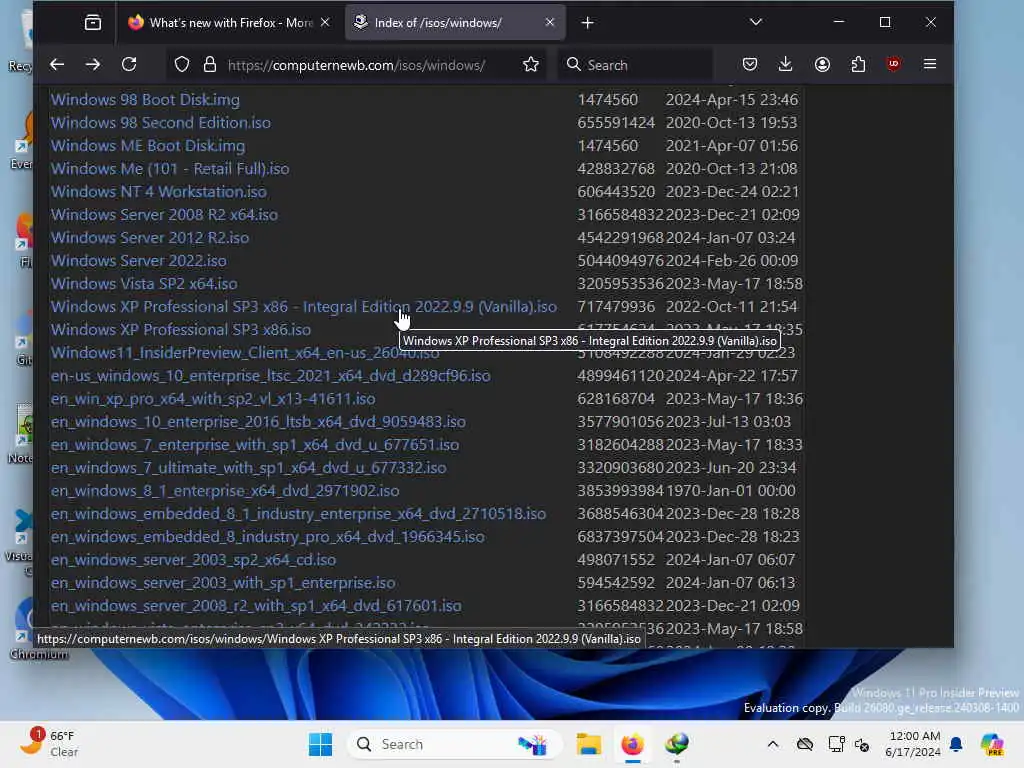
Task: Open Windows Vista SP2 x64.iso link
Action: pos(144,283)
